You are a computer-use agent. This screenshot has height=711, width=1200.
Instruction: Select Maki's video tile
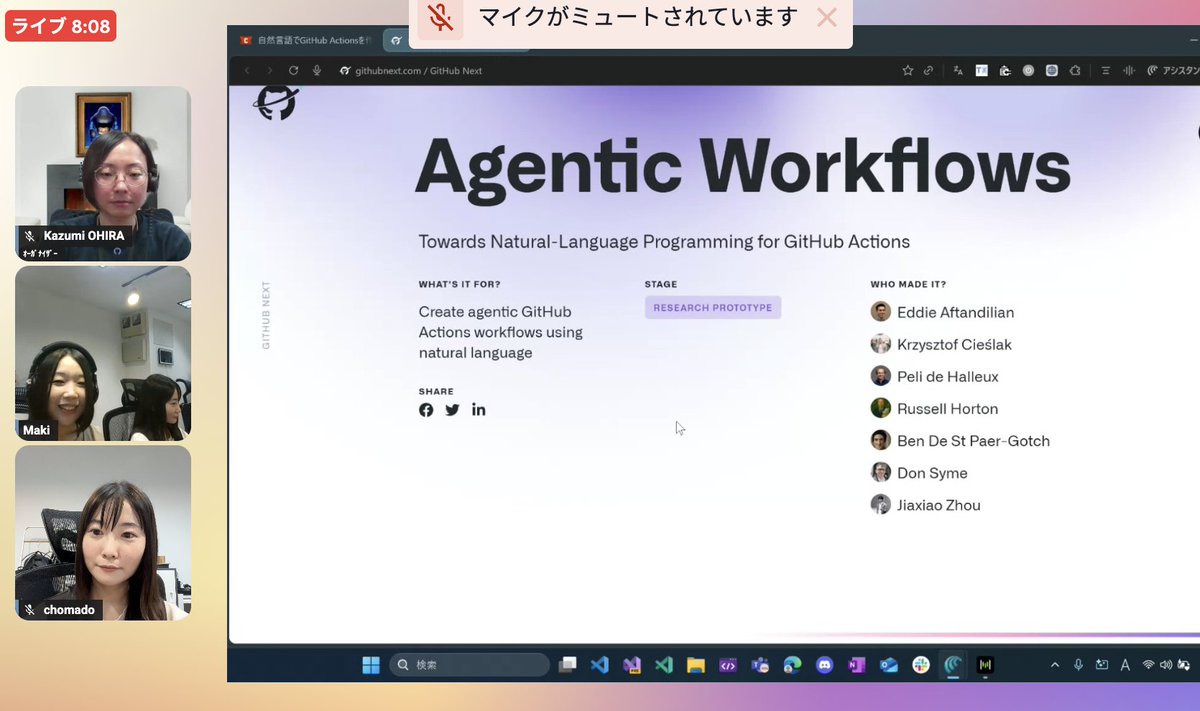point(103,353)
